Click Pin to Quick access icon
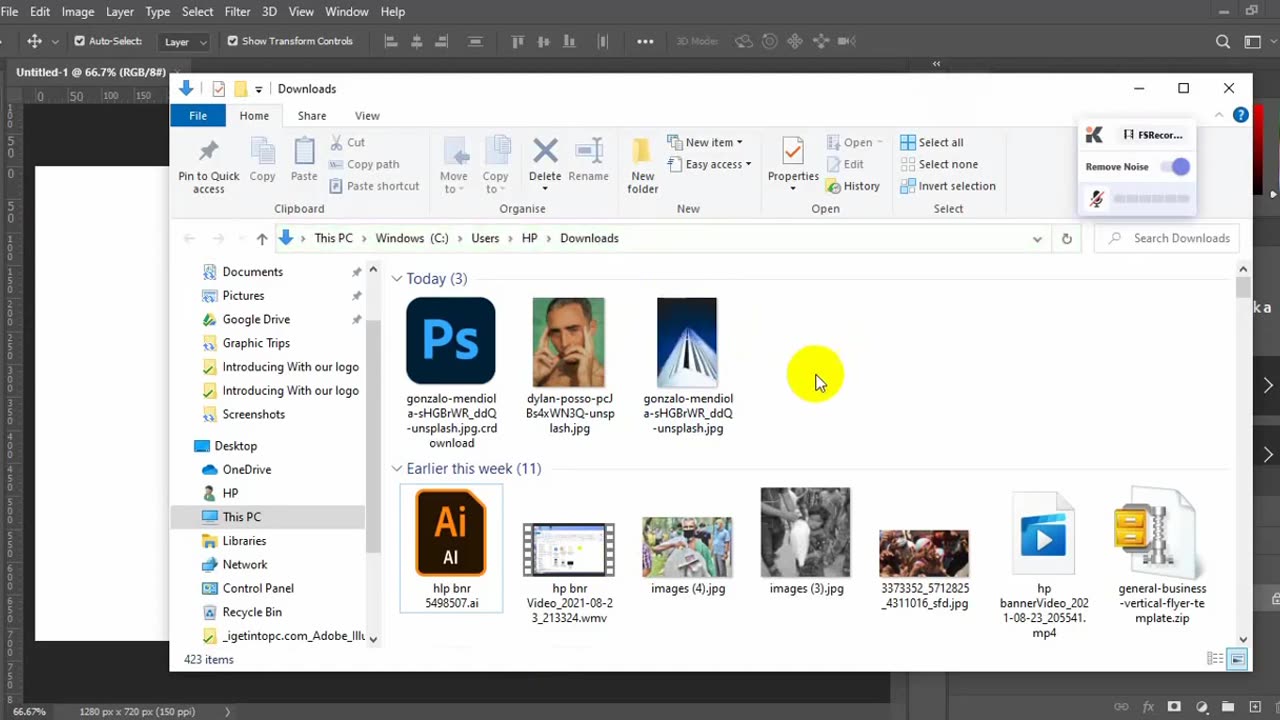 [x=208, y=152]
